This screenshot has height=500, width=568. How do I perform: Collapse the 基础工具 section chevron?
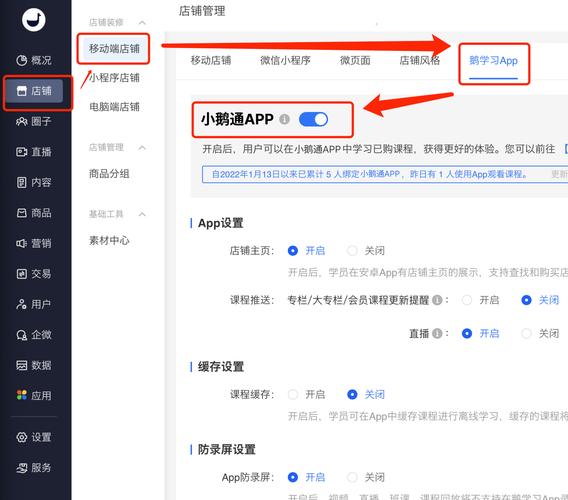click(x=142, y=214)
